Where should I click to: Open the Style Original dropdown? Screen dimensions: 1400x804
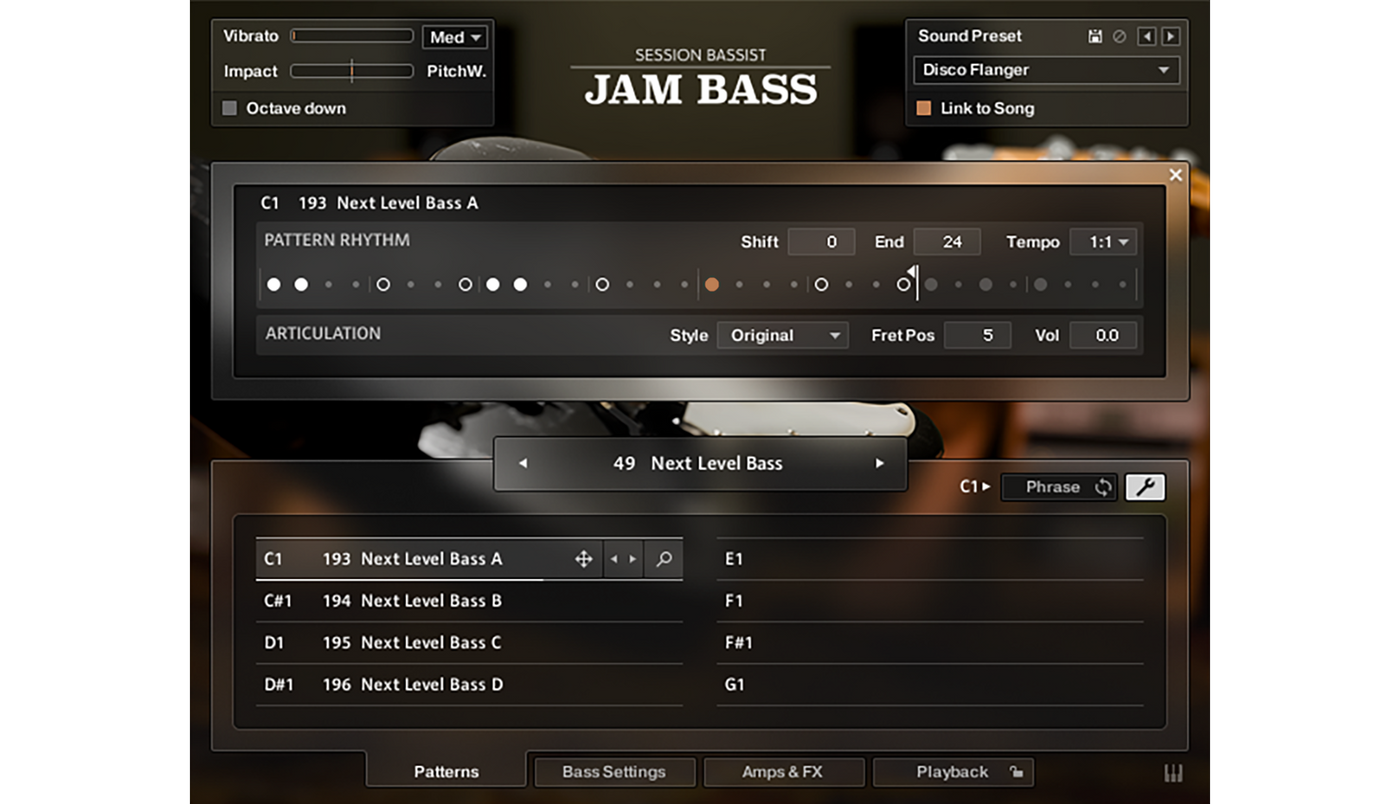[x=782, y=335]
